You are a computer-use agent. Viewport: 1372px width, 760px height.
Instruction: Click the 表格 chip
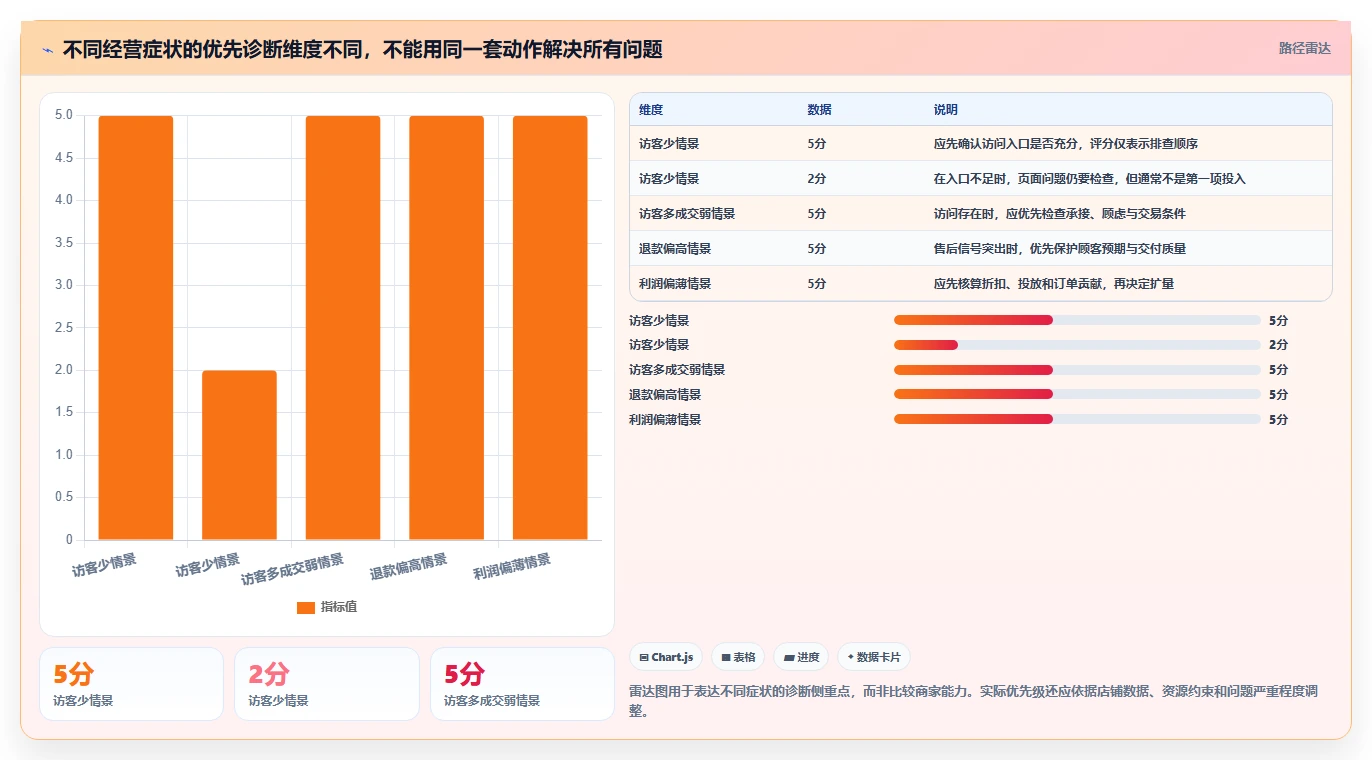[x=738, y=657]
